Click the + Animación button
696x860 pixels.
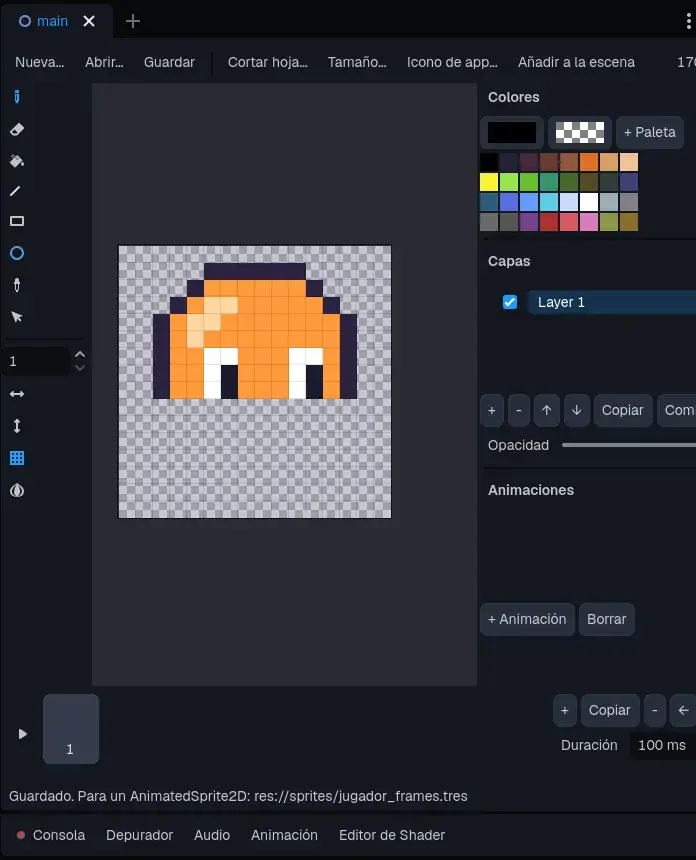(527, 619)
